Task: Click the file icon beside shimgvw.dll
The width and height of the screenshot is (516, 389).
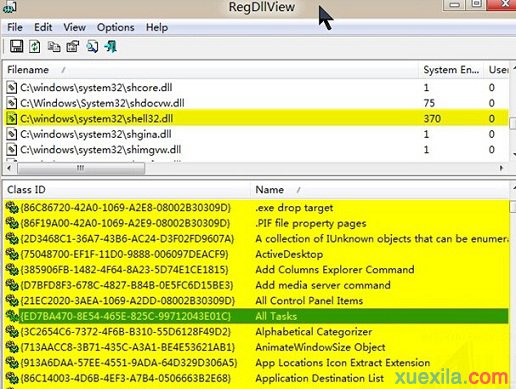Action: pyautogui.click(x=12, y=149)
